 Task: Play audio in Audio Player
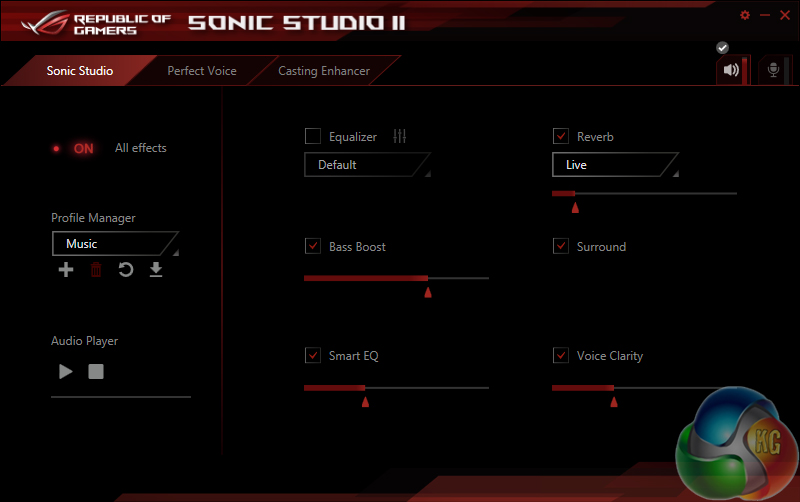click(x=65, y=371)
